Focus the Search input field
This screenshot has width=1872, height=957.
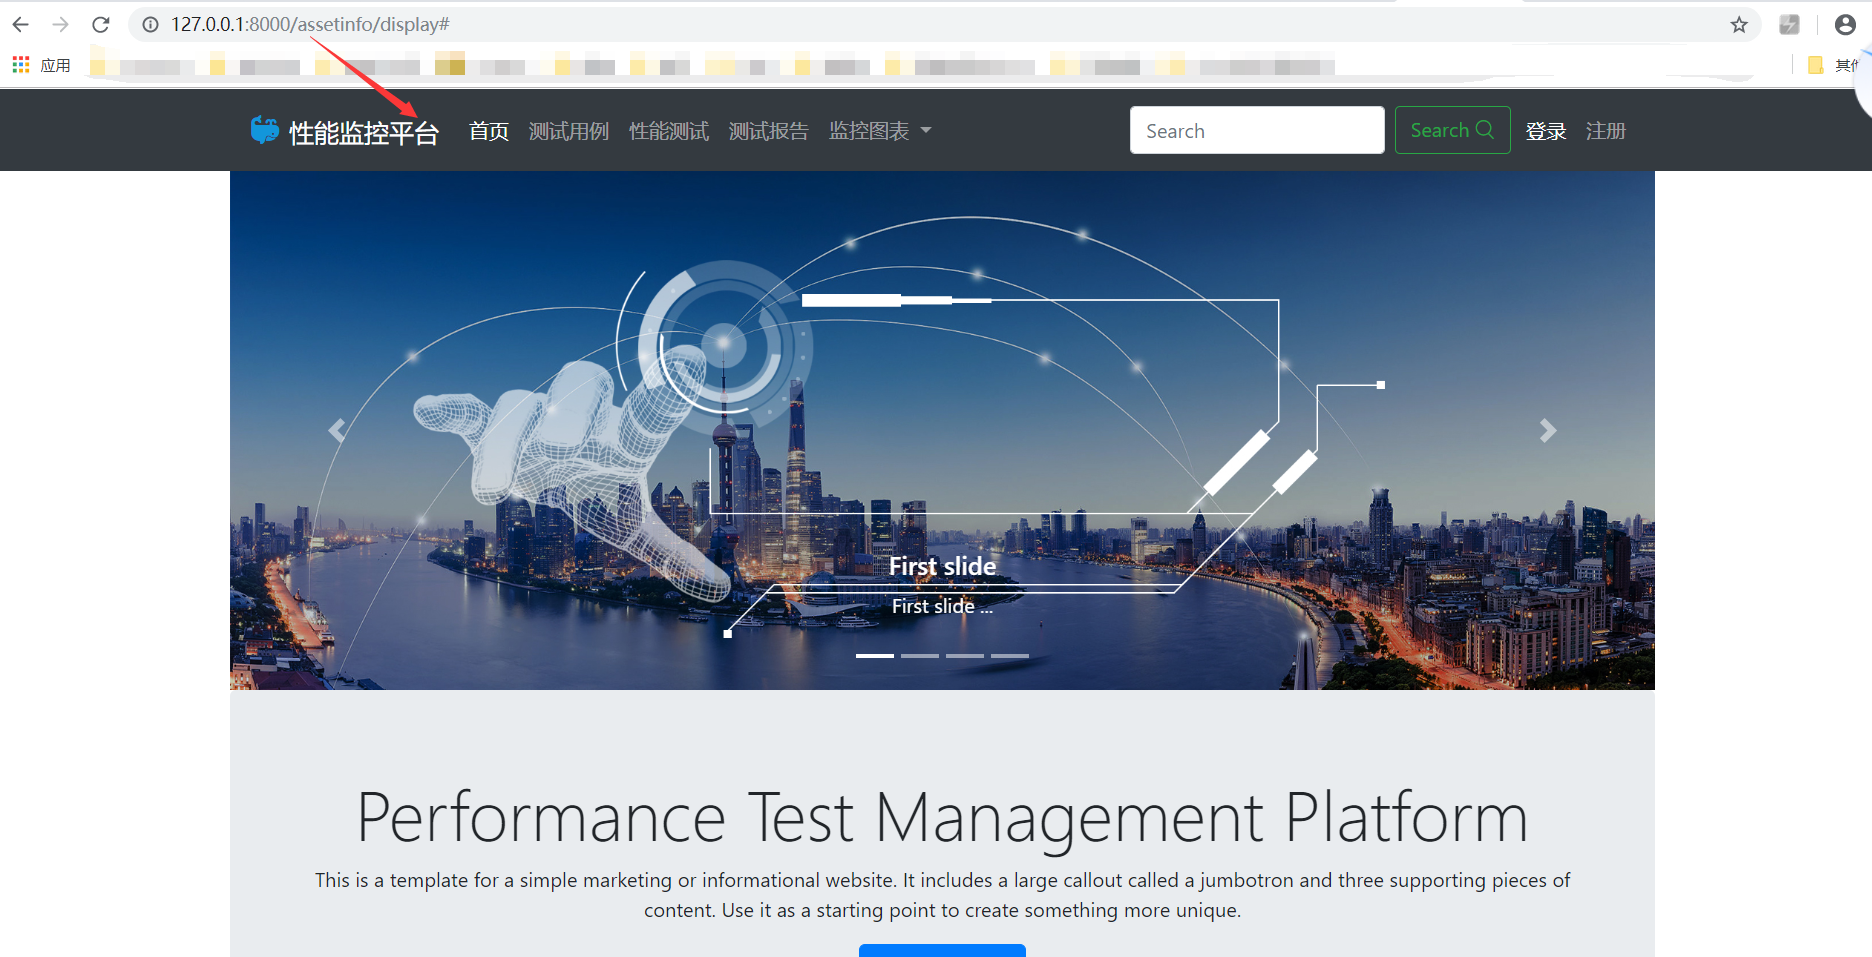[1257, 130]
